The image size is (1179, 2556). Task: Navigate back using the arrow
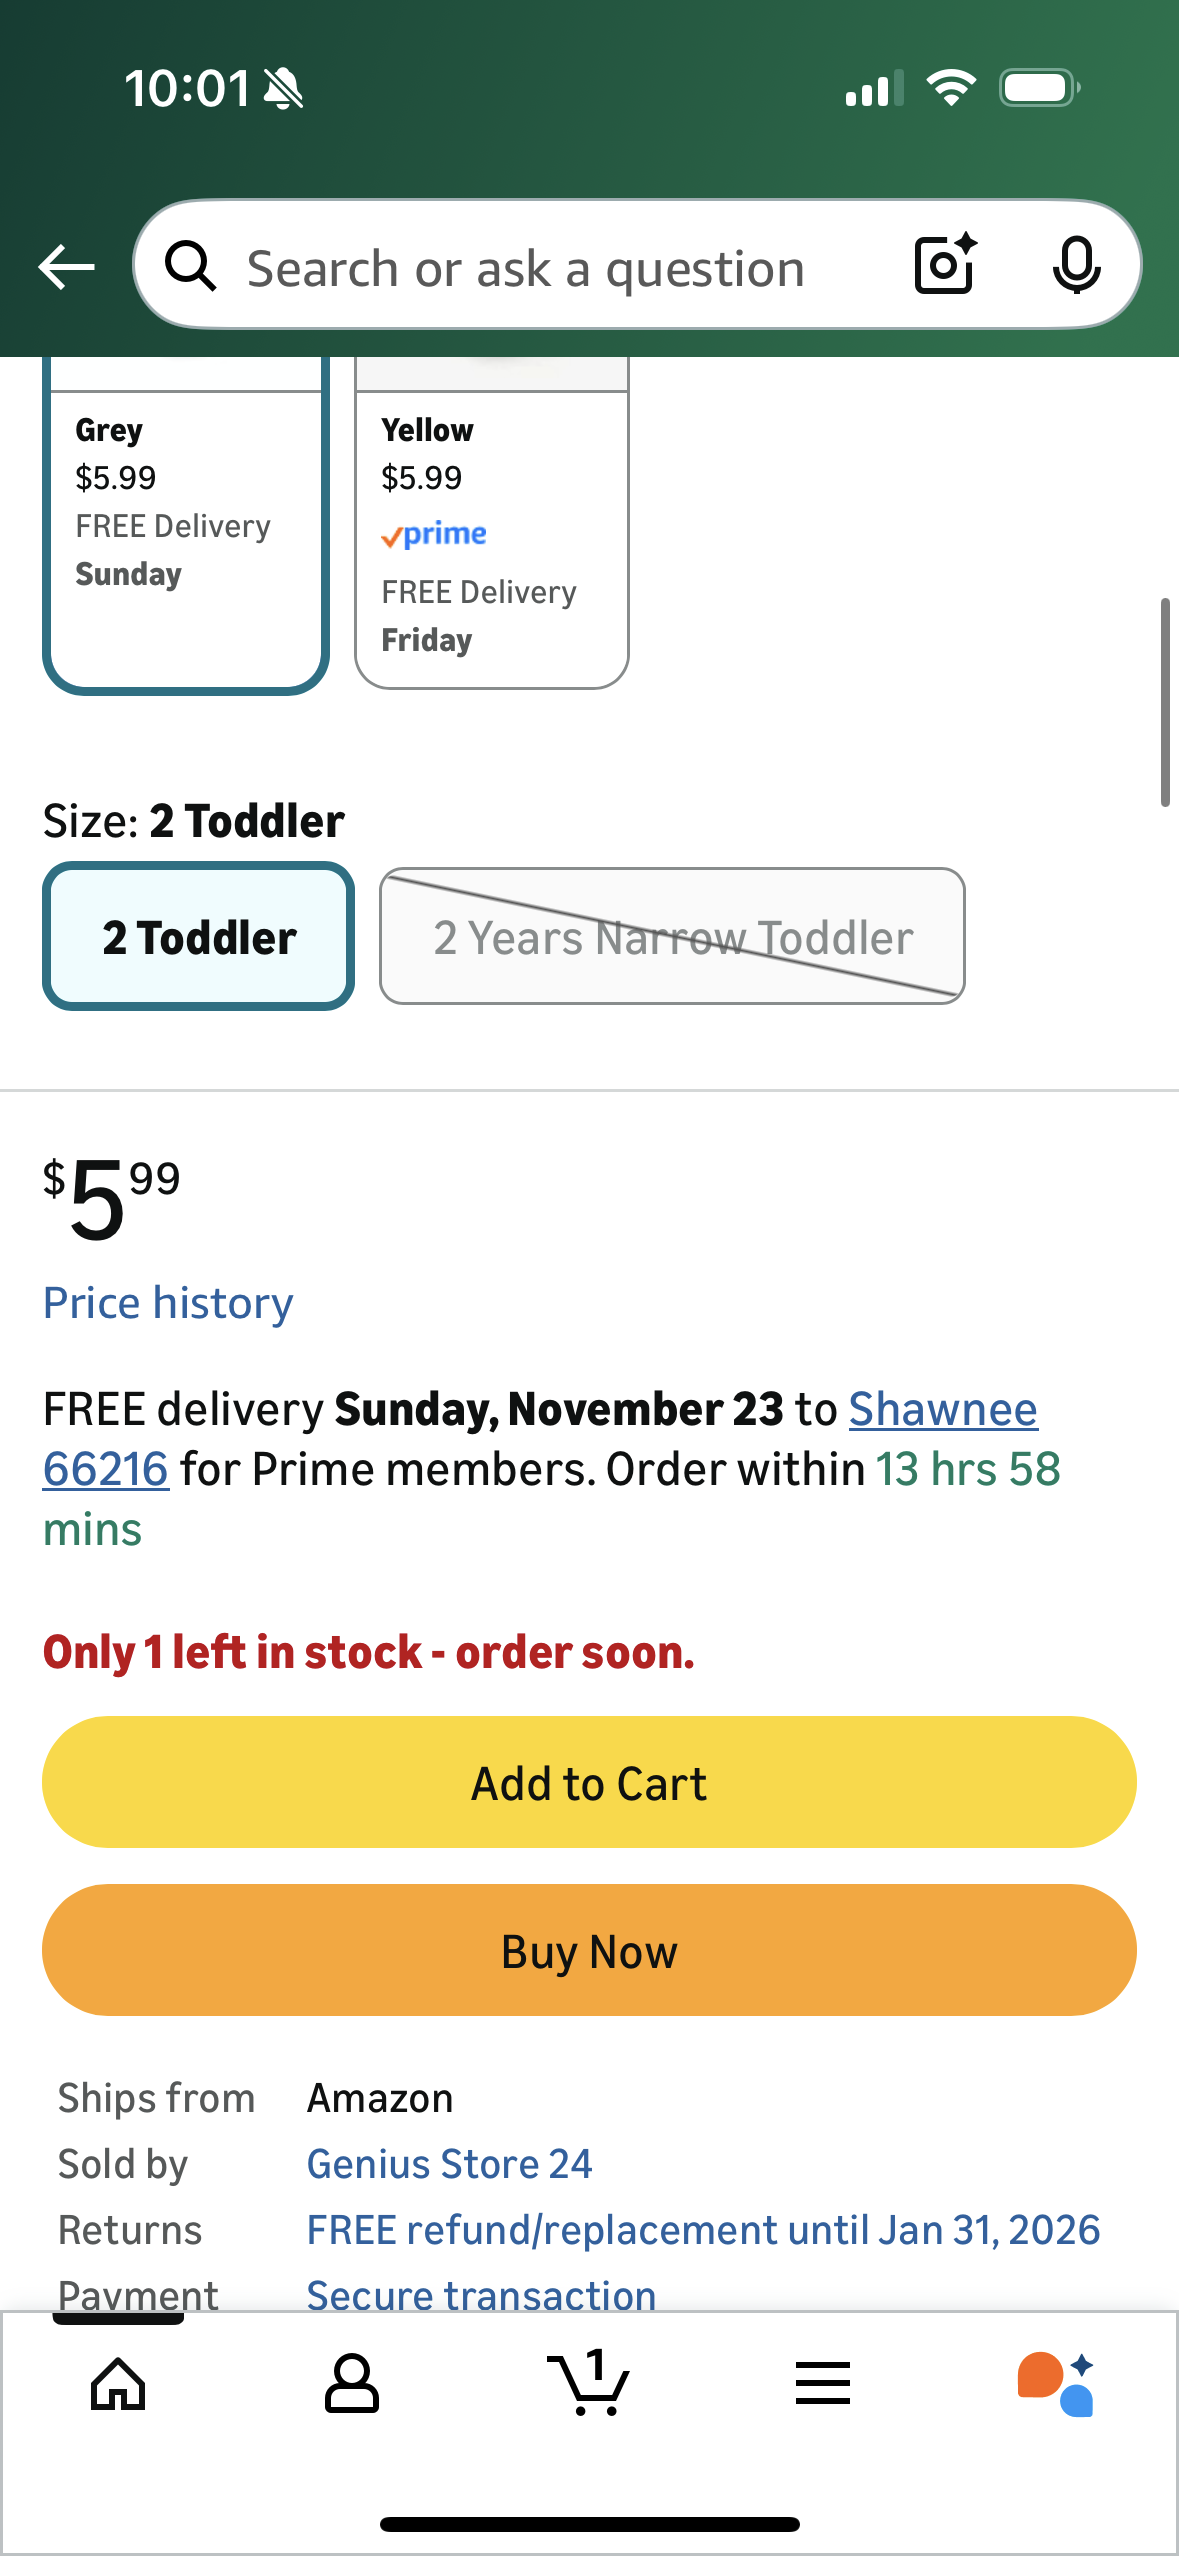66,266
